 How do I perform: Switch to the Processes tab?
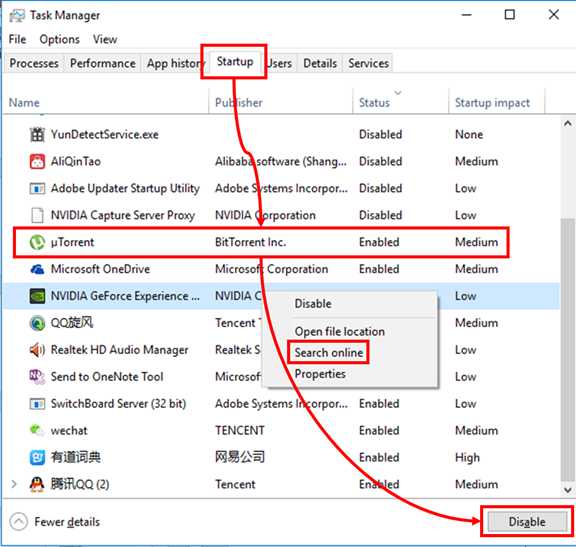coord(34,63)
